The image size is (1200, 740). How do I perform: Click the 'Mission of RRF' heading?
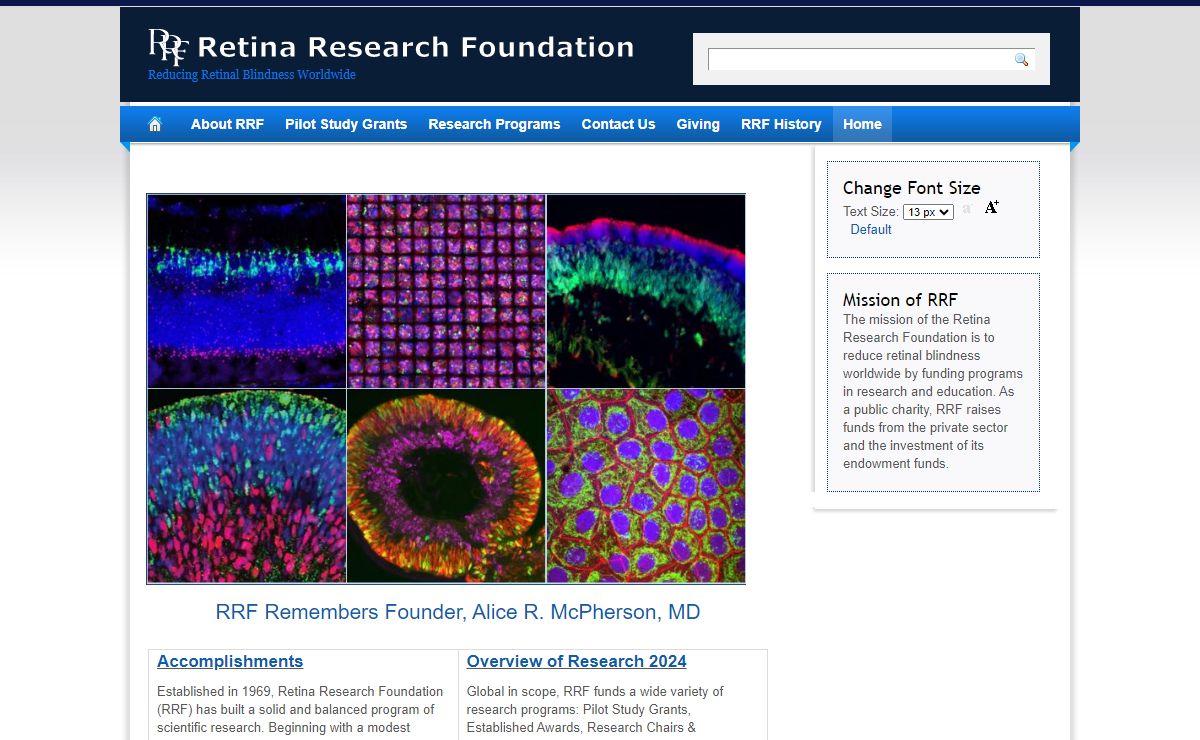(900, 300)
